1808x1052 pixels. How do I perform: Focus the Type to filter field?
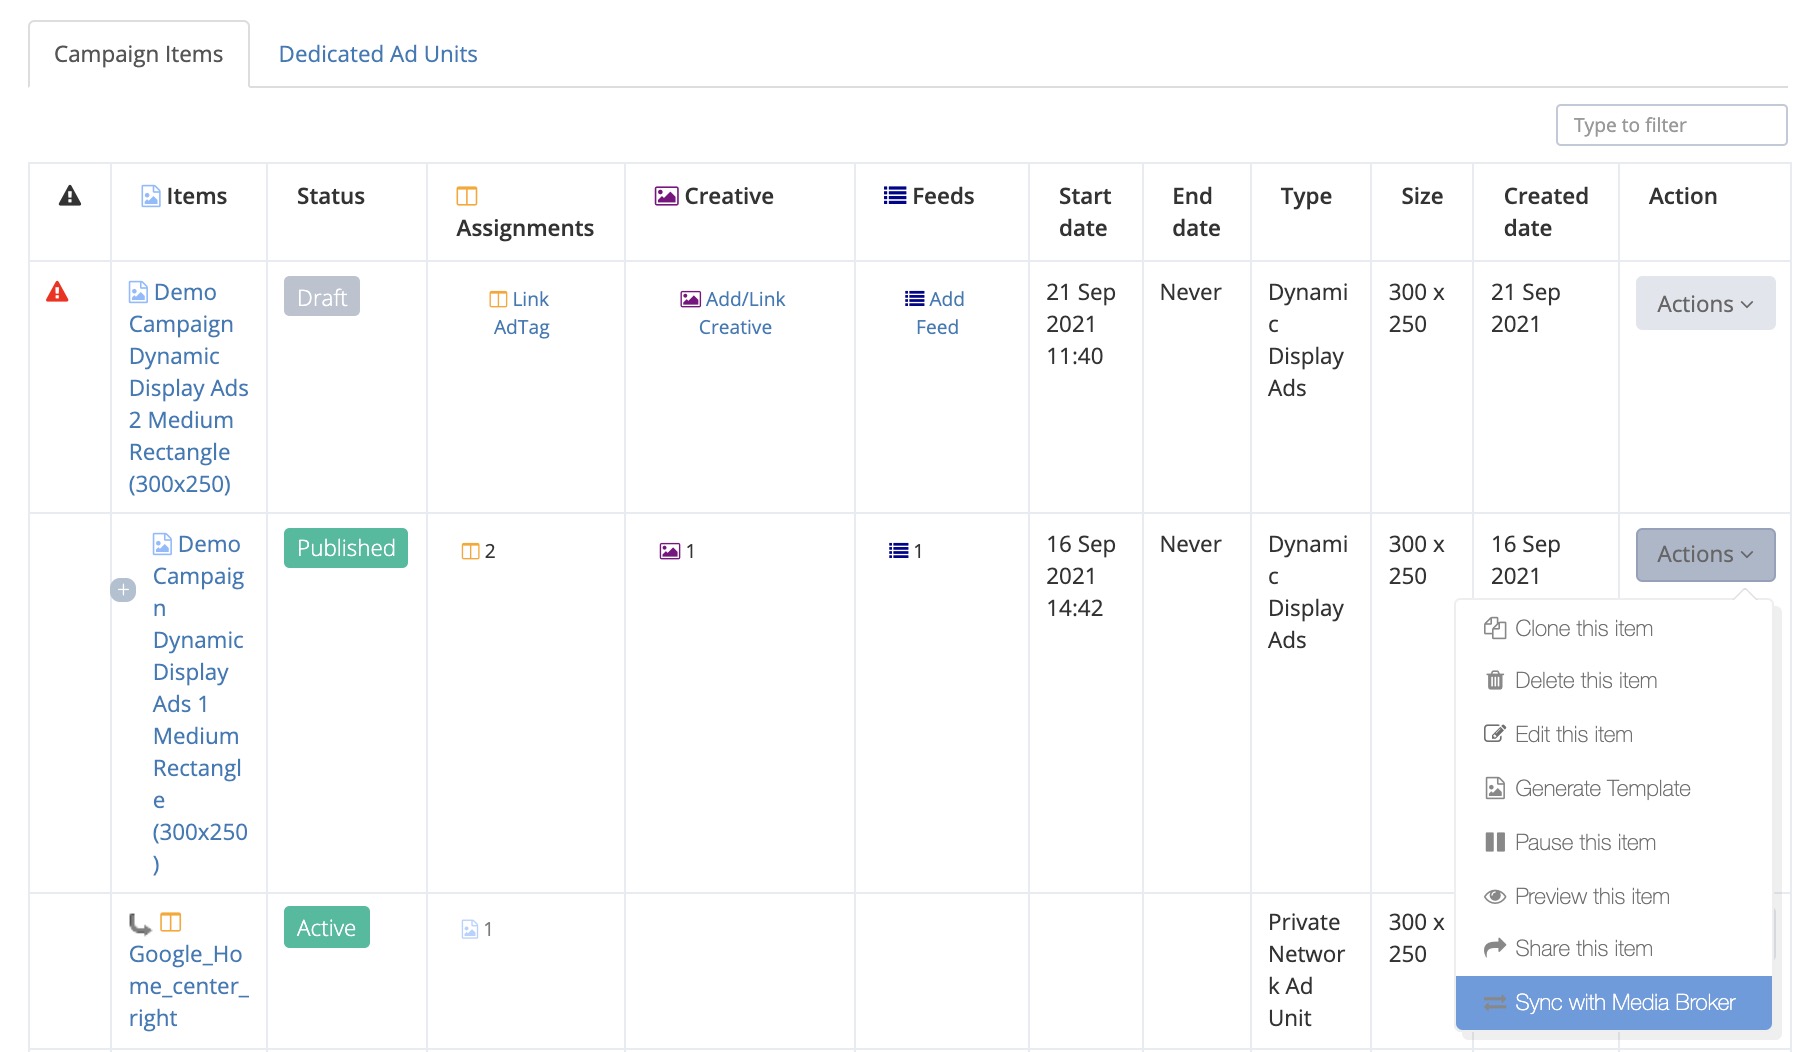[1671, 125]
